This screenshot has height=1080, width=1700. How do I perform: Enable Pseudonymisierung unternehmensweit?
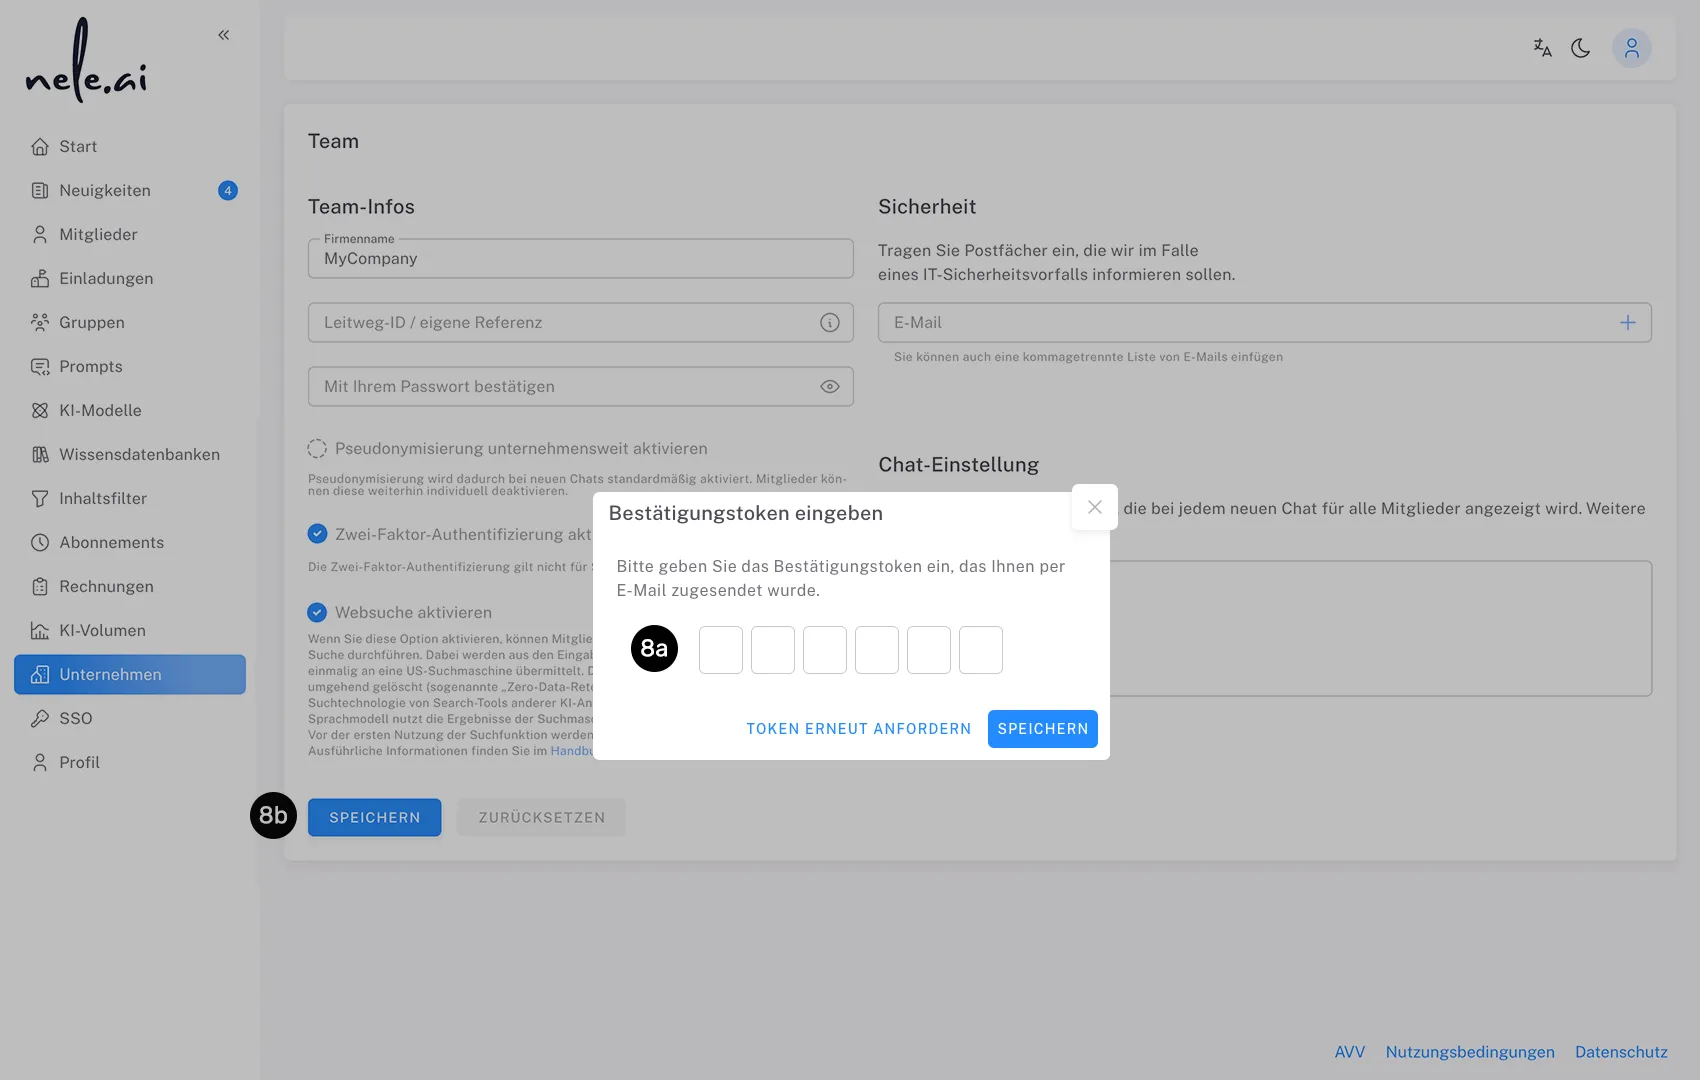point(318,448)
